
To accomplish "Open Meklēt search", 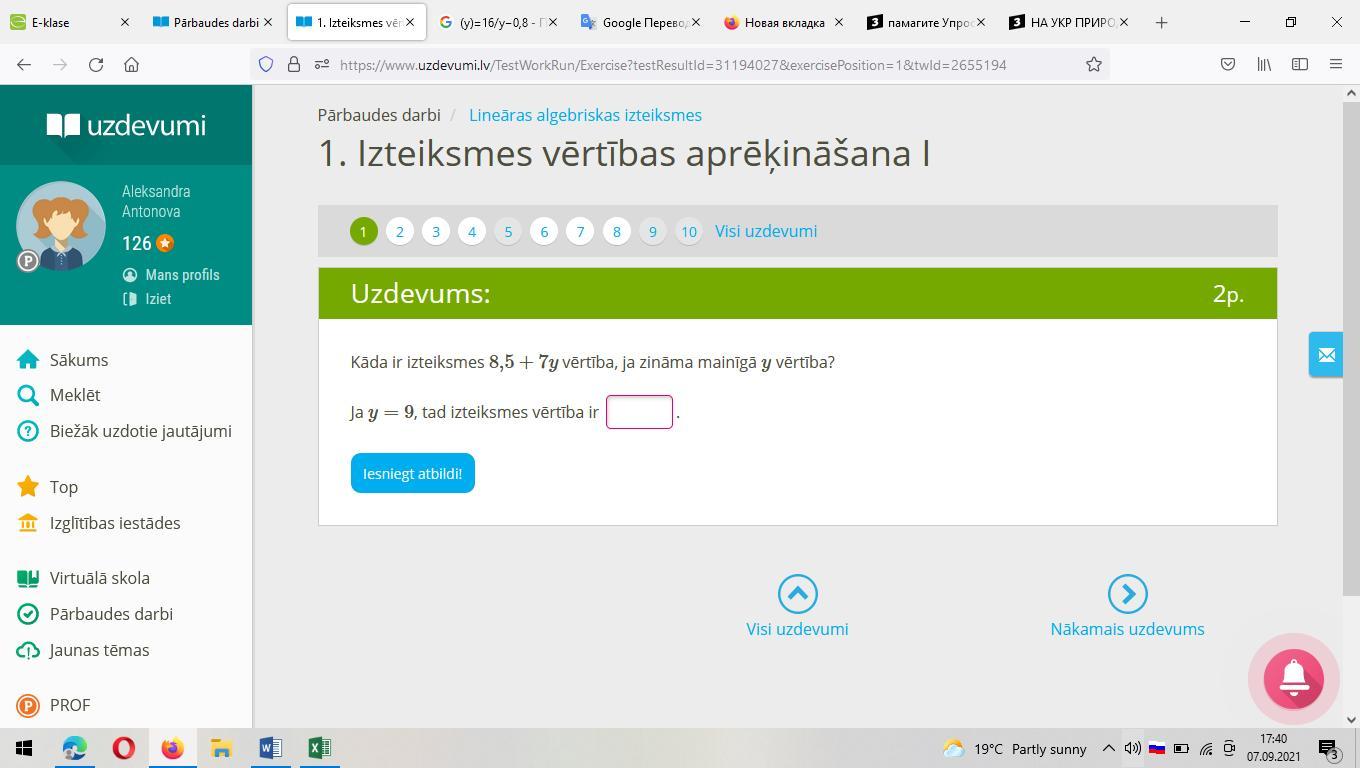I will pyautogui.click(x=59, y=395).
